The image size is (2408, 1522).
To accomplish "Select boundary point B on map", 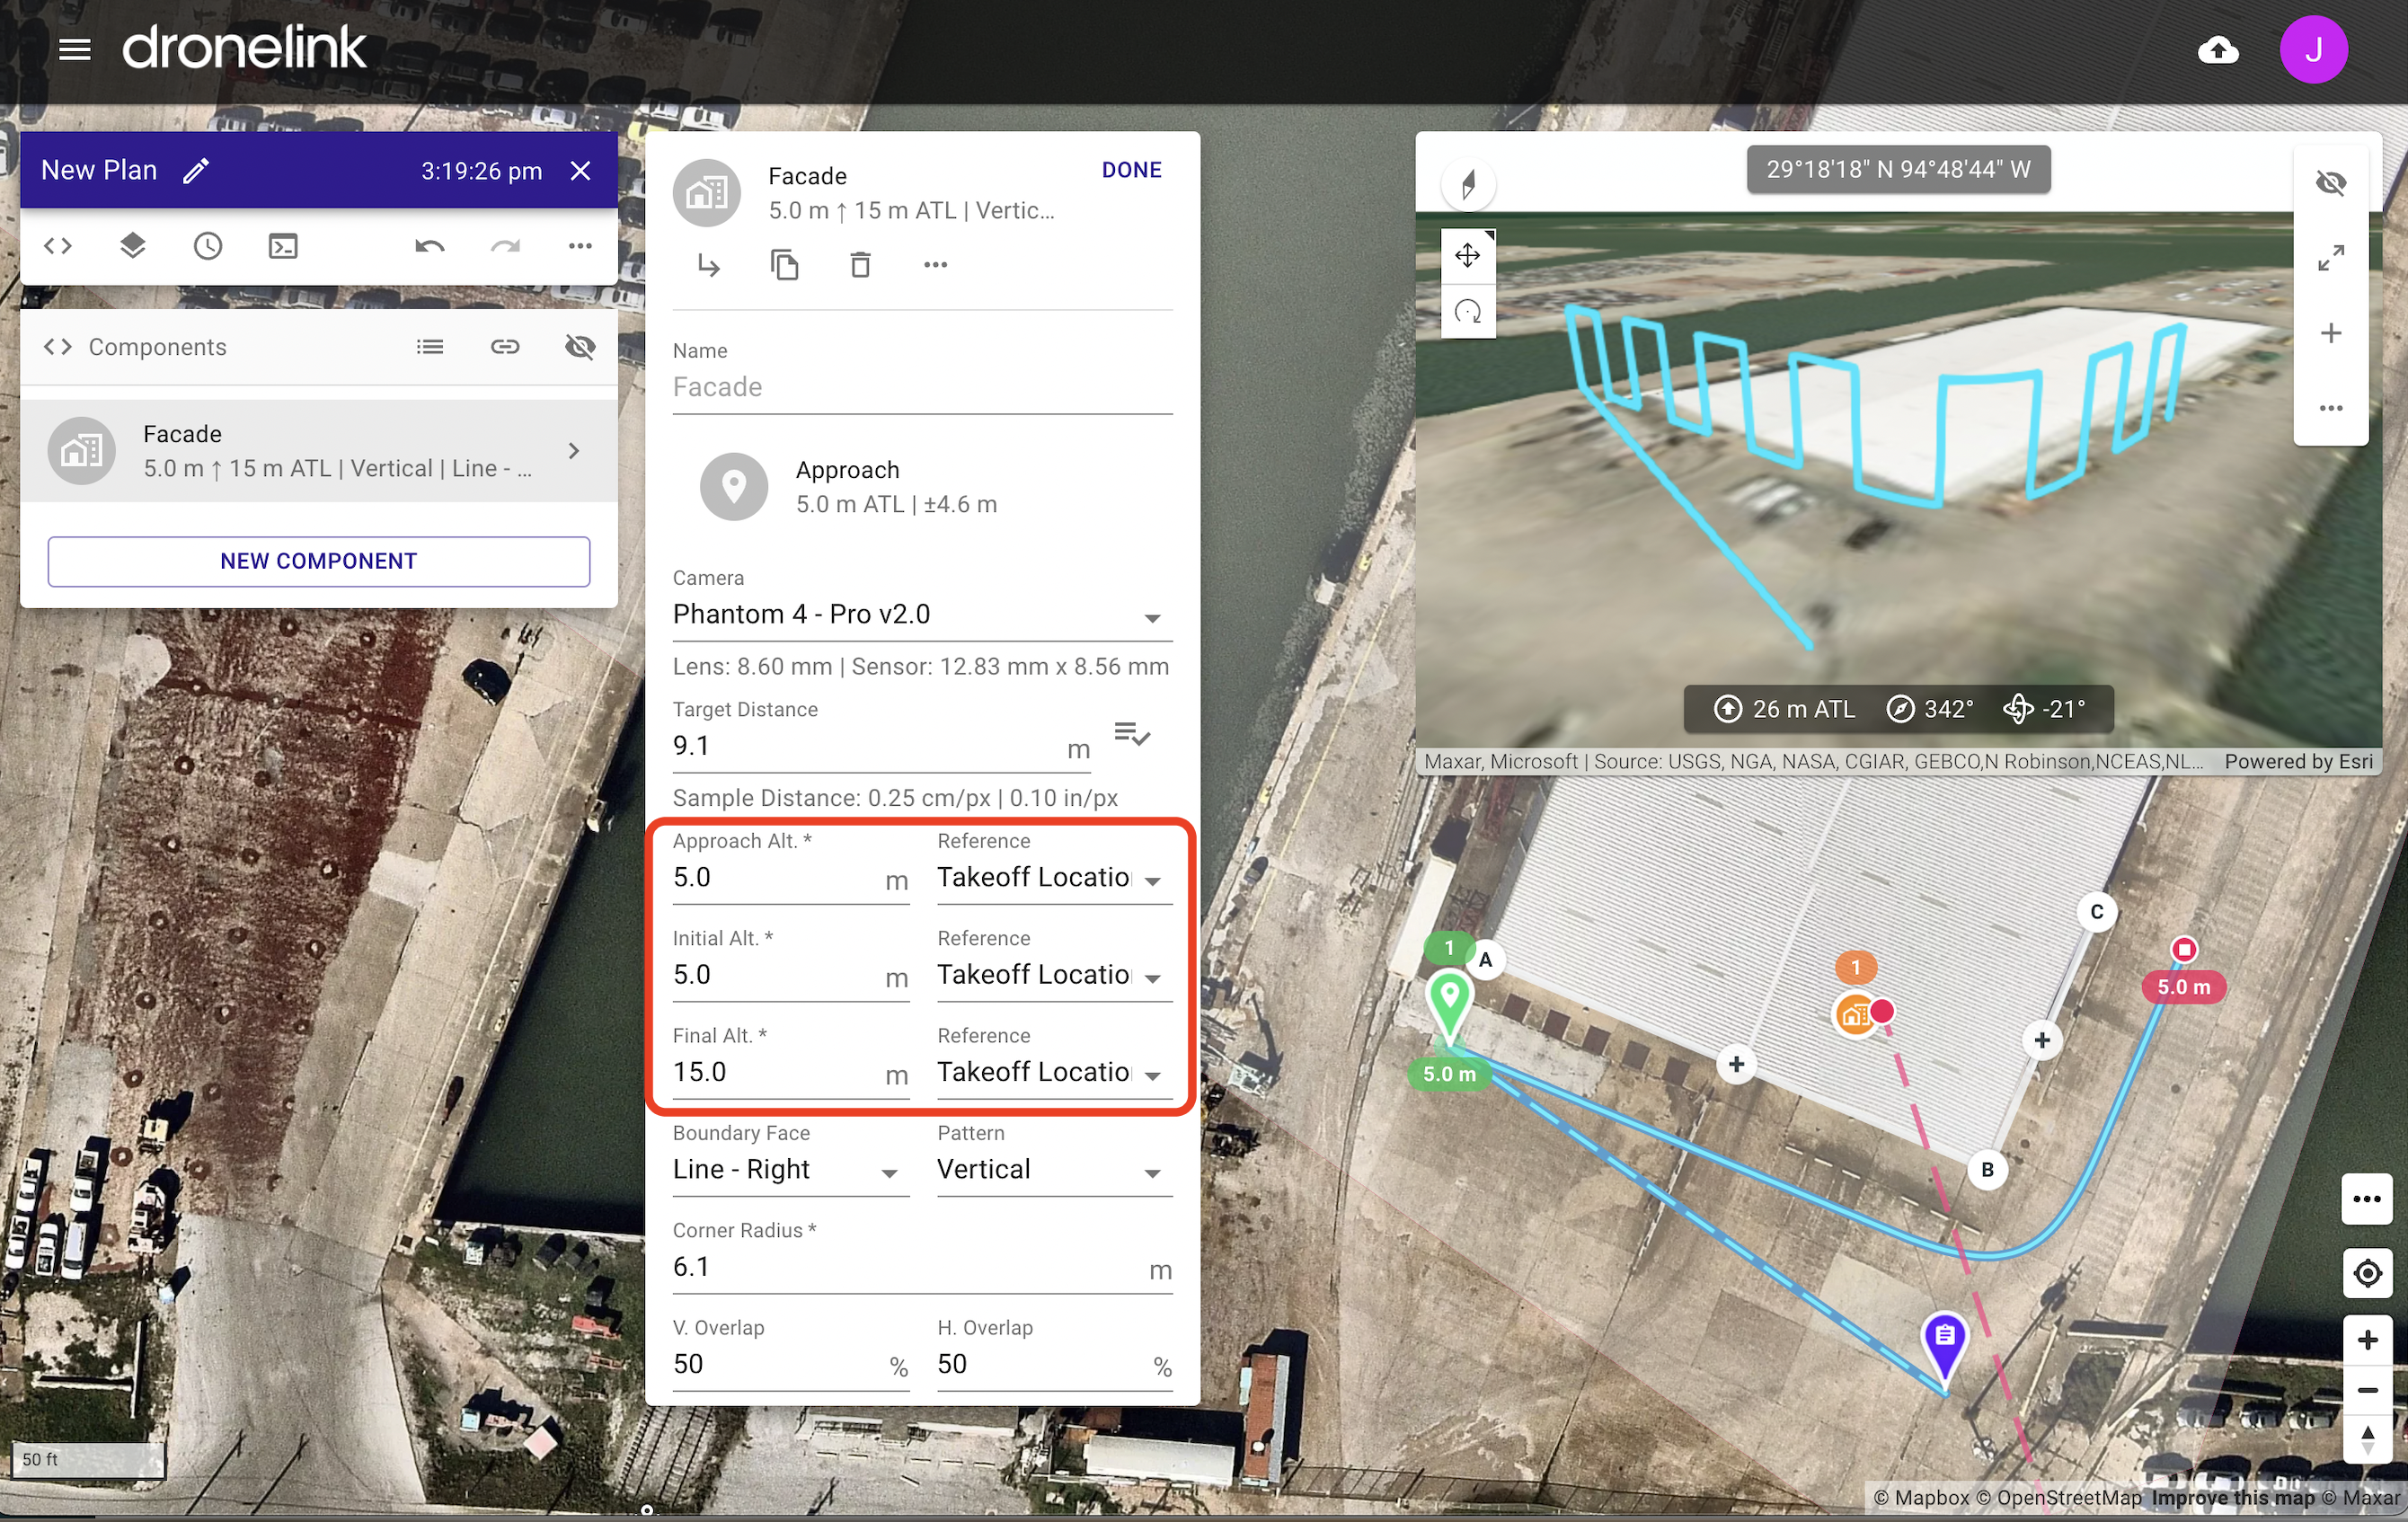I will (x=1987, y=1170).
